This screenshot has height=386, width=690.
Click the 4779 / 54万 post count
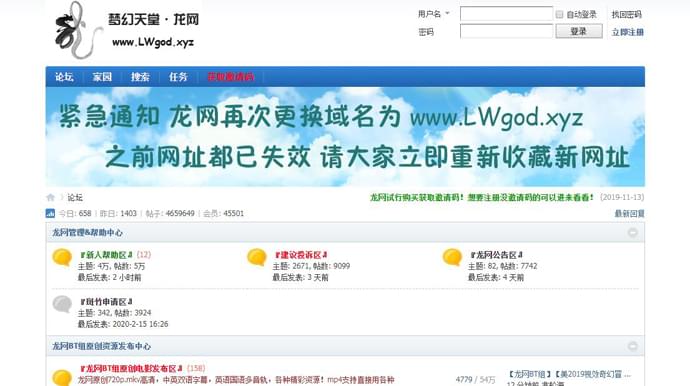[x=475, y=379]
